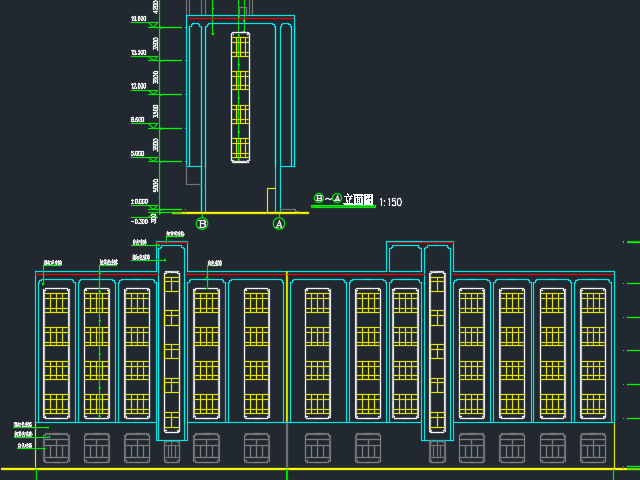
Task: Click the 1:150 scale text
Action: point(388,202)
